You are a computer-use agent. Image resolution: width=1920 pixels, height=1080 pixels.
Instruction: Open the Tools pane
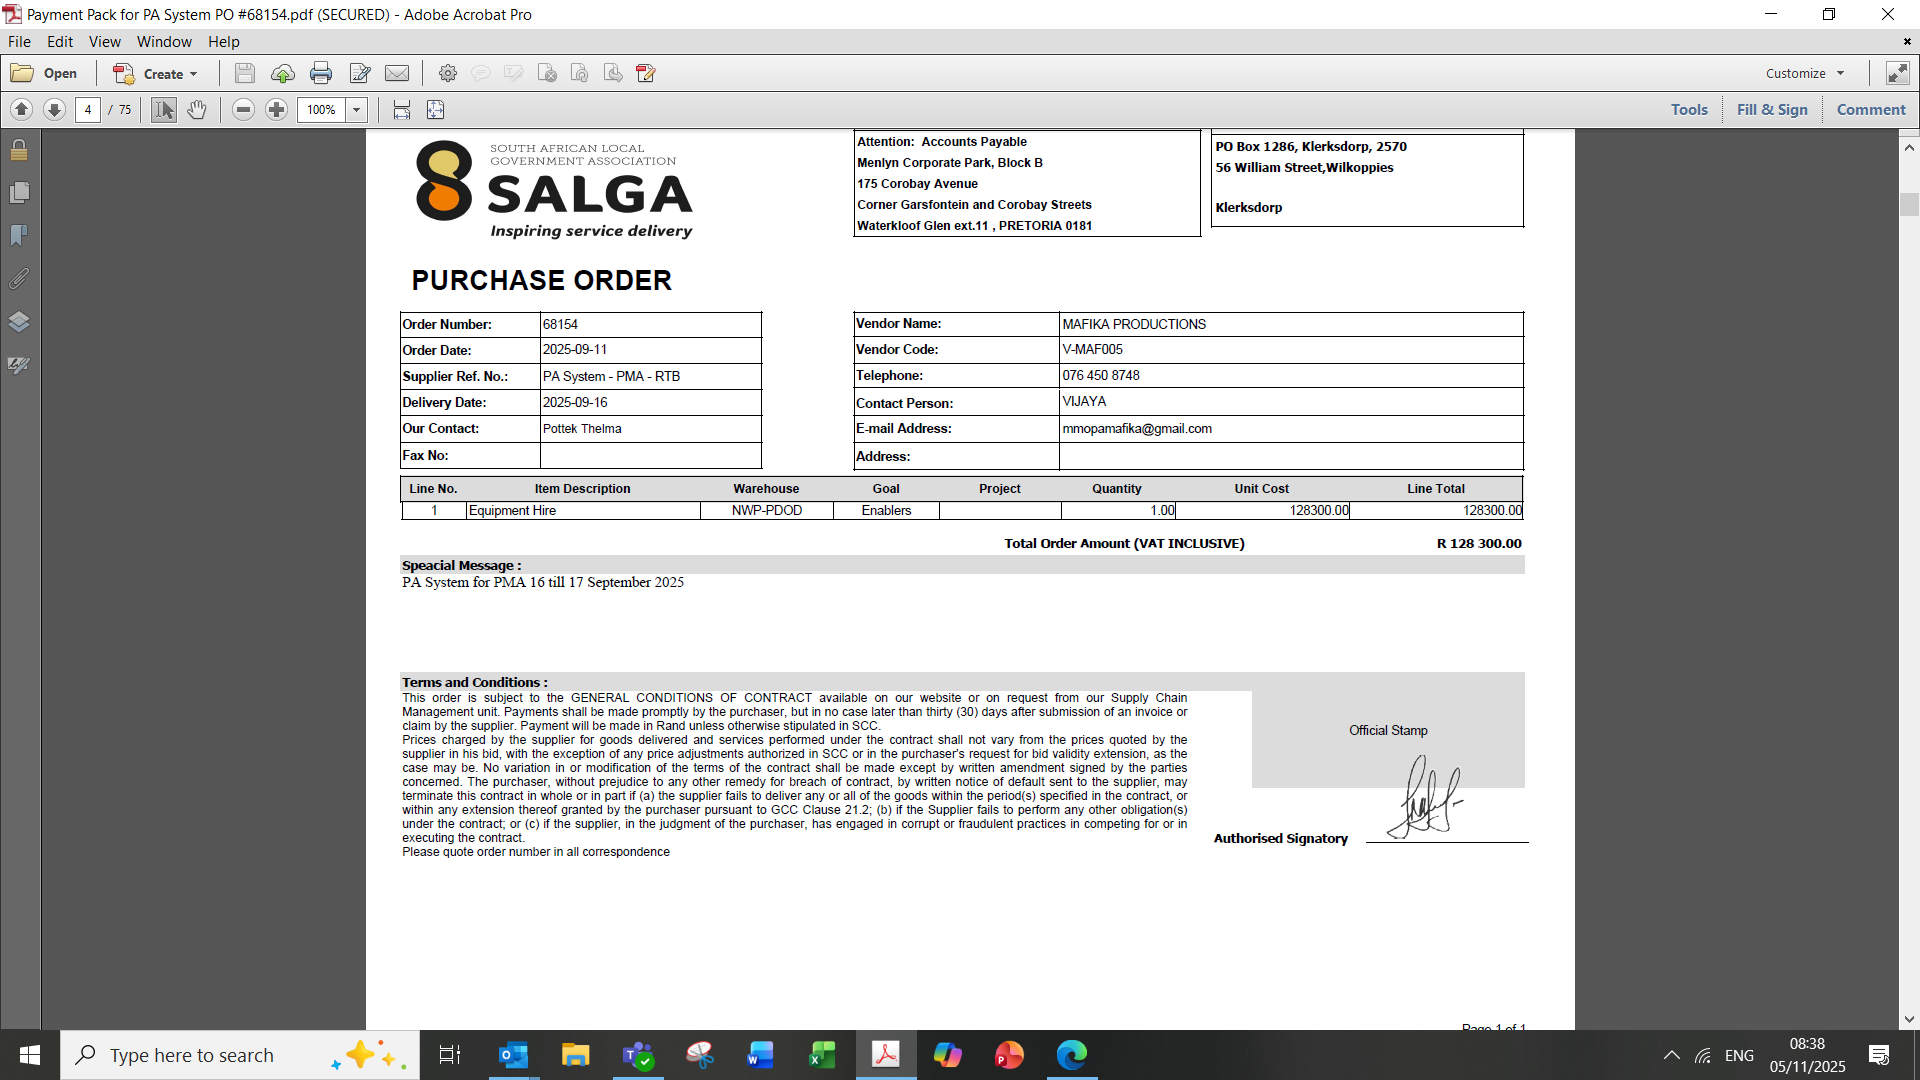1689,110
